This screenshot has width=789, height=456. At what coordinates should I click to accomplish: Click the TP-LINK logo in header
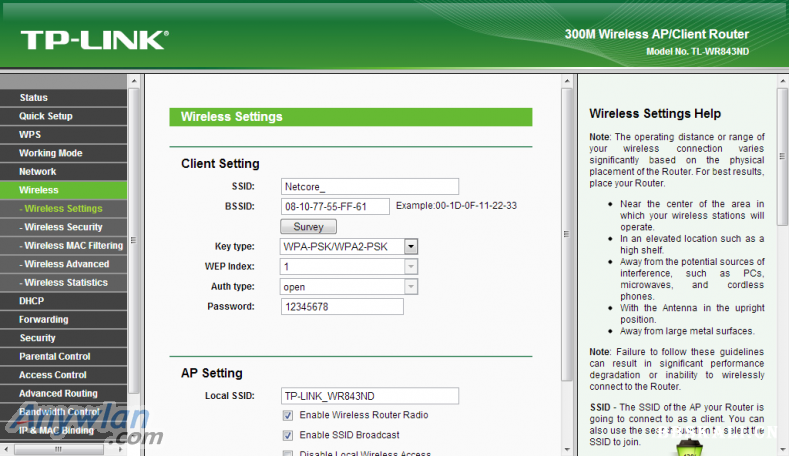click(x=94, y=40)
